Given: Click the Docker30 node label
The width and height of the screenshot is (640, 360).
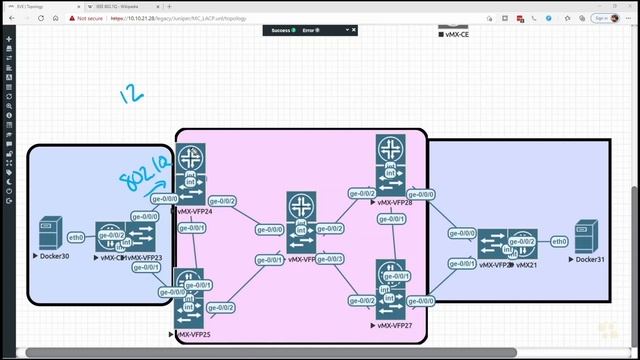Looking at the screenshot, I should click(54, 256).
